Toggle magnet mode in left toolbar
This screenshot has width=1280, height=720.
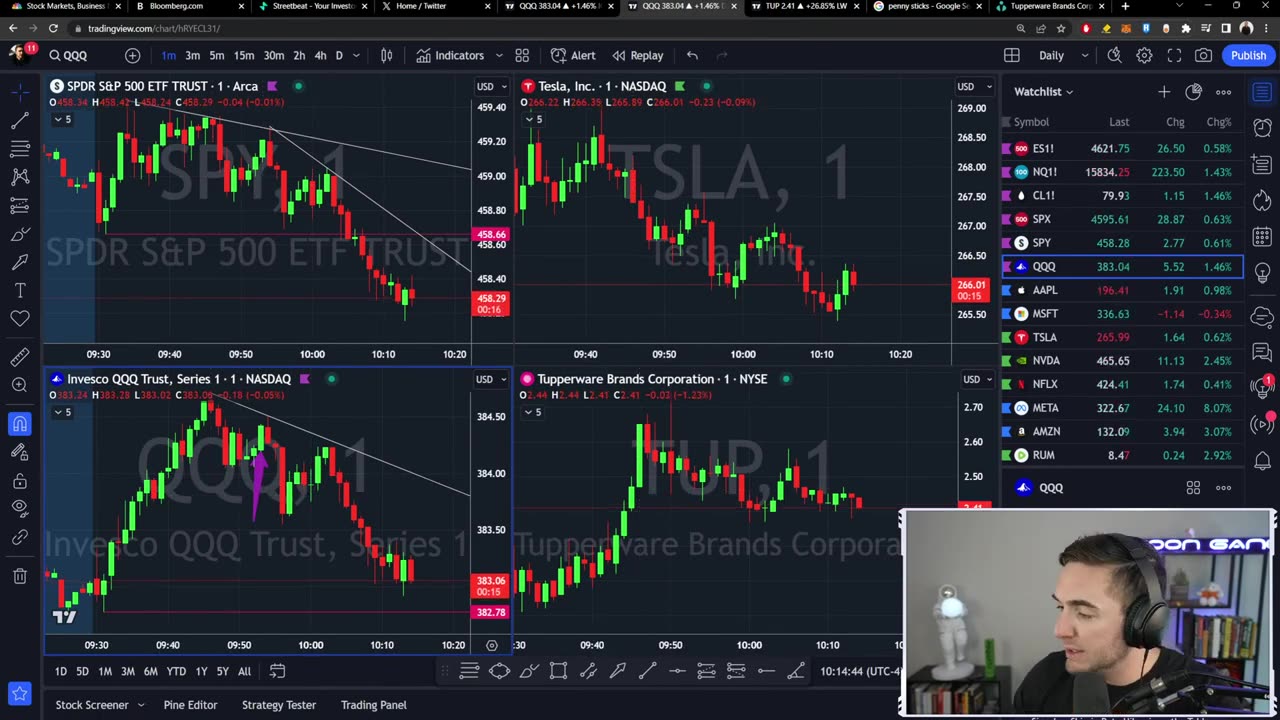coord(19,424)
